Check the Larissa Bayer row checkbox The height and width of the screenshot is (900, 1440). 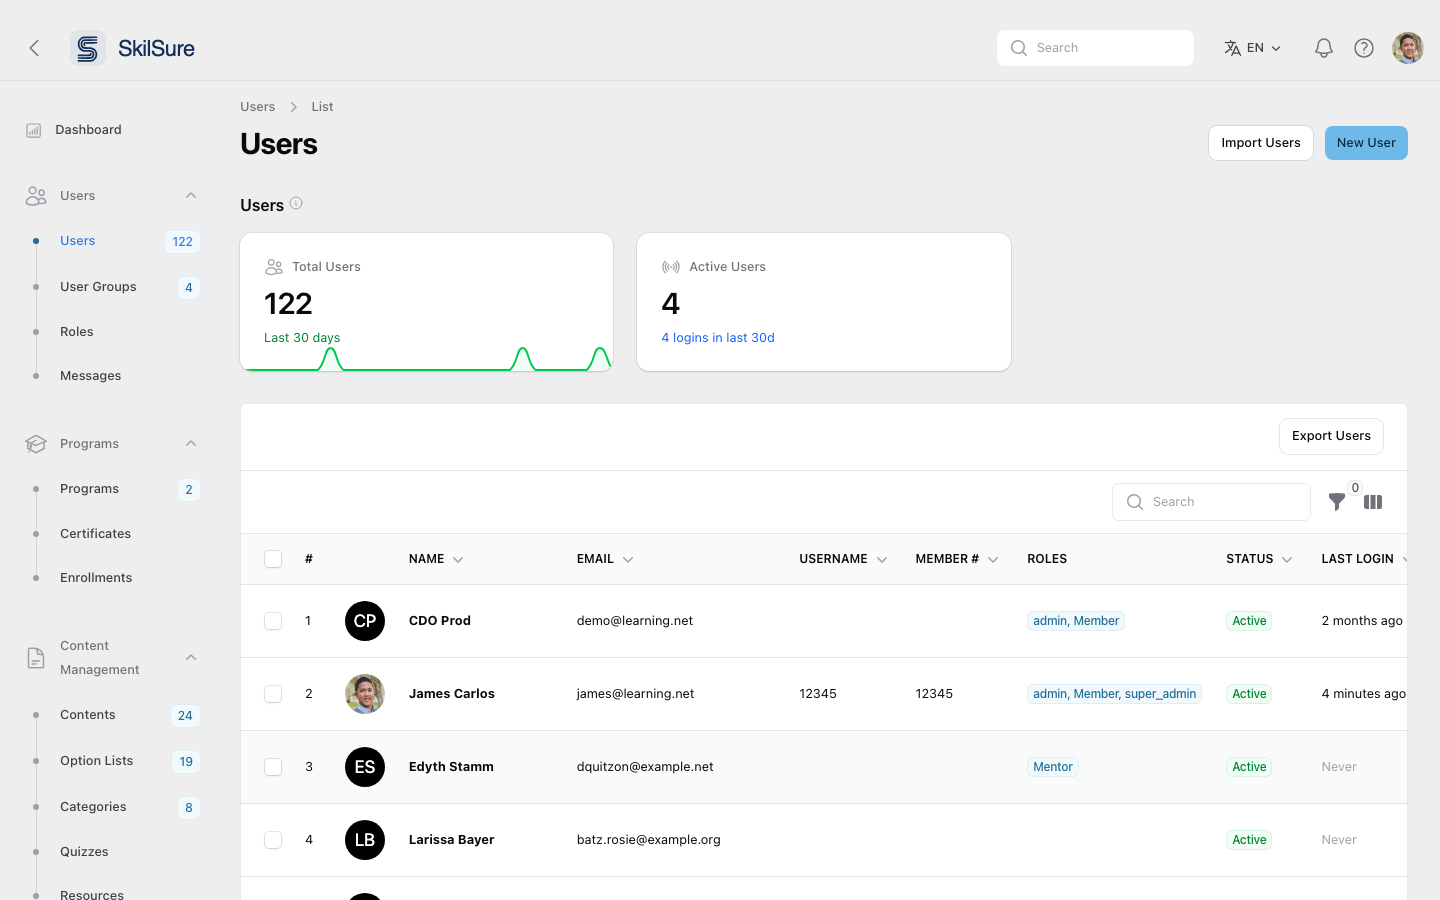[273, 840]
